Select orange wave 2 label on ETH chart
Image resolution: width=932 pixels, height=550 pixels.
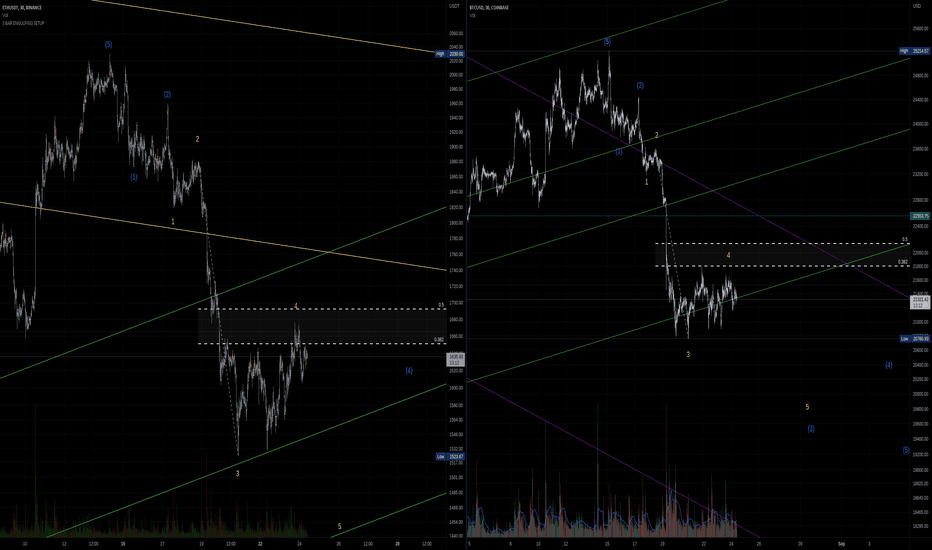[197, 139]
